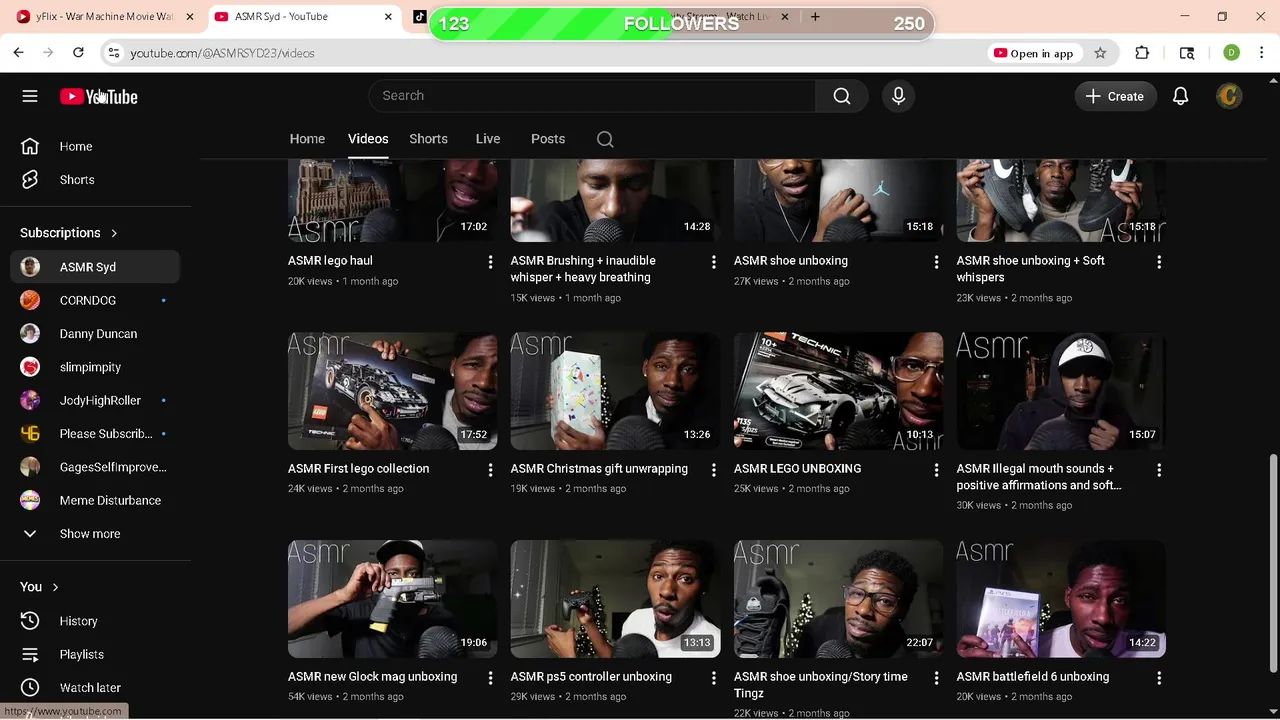Bookmark this page with star icon

click(1100, 53)
